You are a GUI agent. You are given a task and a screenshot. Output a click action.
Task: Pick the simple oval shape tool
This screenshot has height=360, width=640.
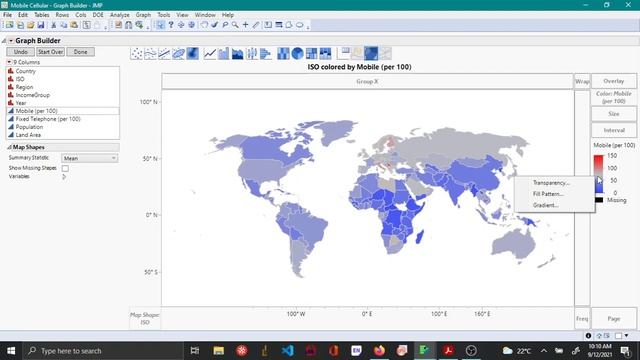pyautogui.click(x=300, y=25)
